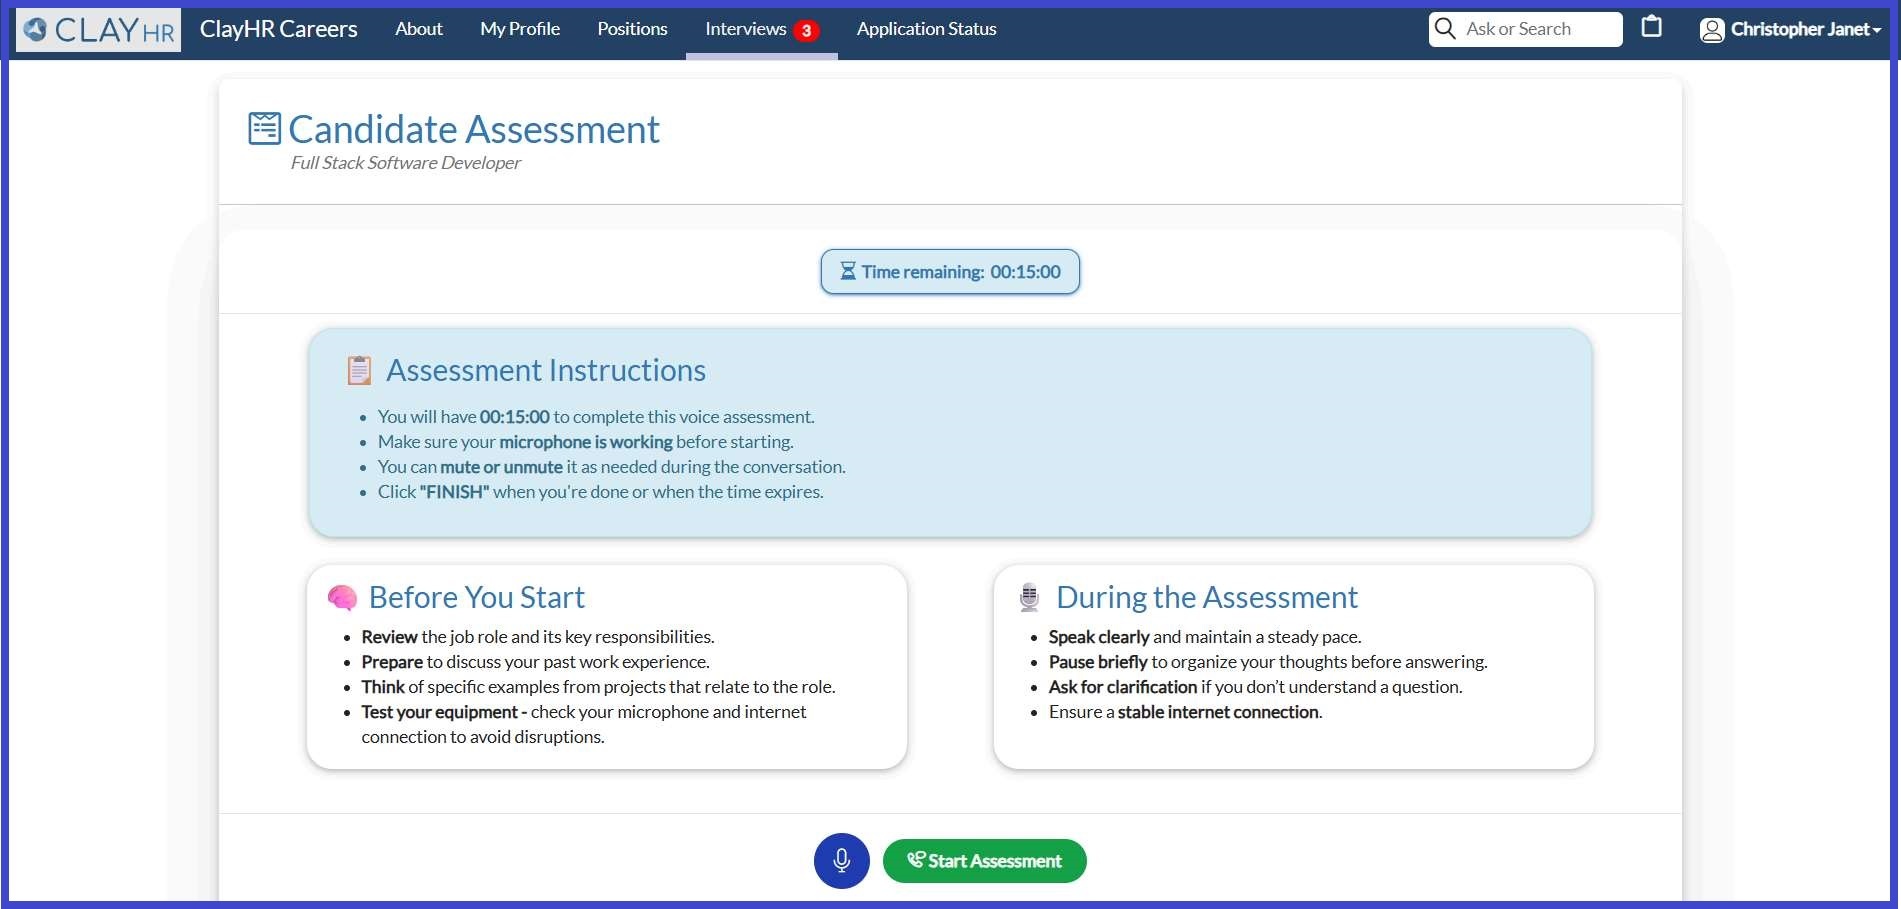1901x909 pixels.
Task: Click the microphone icon beside During the Assessment
Action: (1029, 597)
